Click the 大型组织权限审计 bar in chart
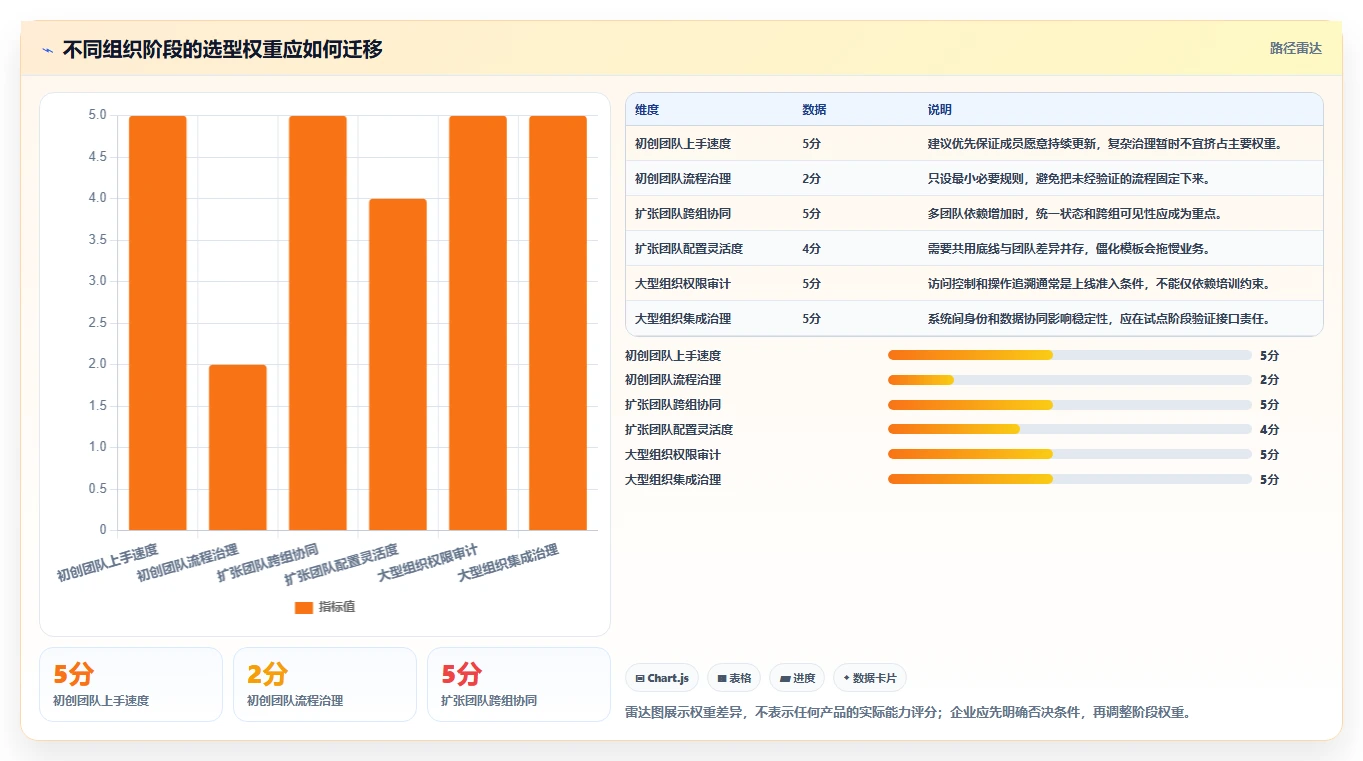Viewport: 1363px width, 761px height. (x=478, y=323)
